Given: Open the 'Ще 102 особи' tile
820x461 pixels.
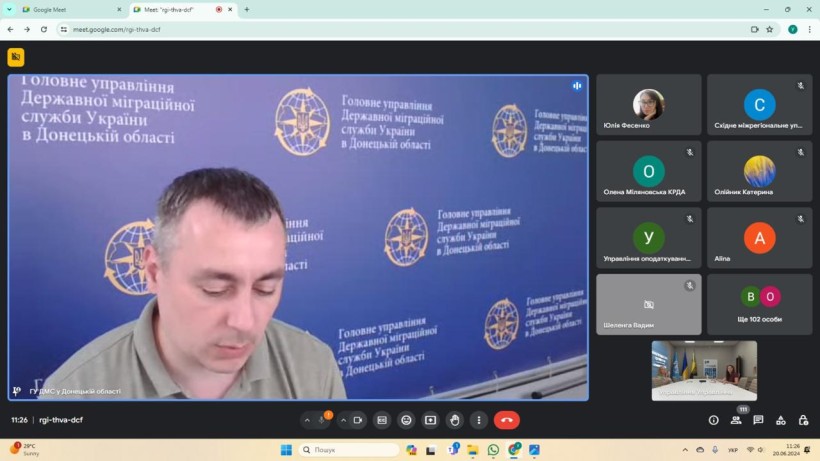Looking at the screenshot, I should [x=760, y=304].
